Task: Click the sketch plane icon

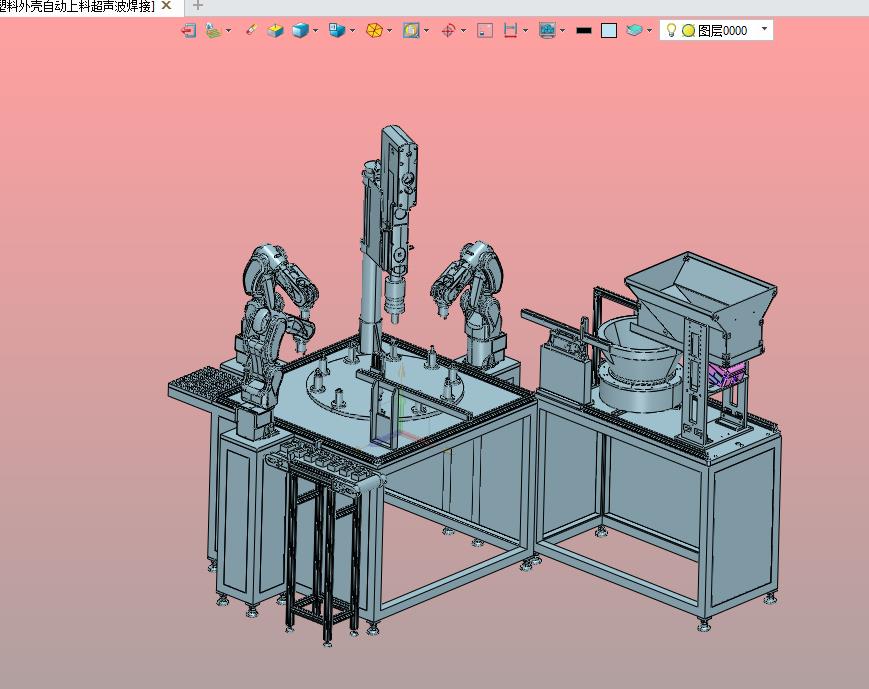Action: (213, 30)
